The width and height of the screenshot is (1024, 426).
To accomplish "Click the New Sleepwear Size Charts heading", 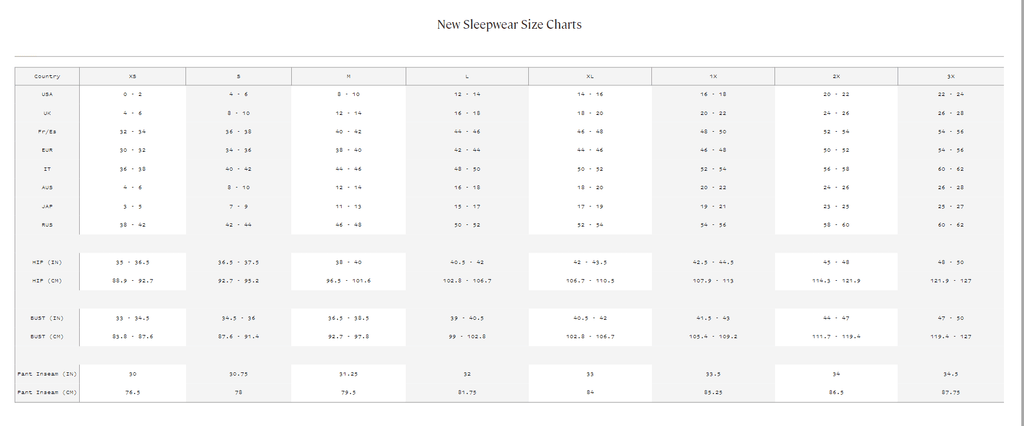I will click(509, 25).
